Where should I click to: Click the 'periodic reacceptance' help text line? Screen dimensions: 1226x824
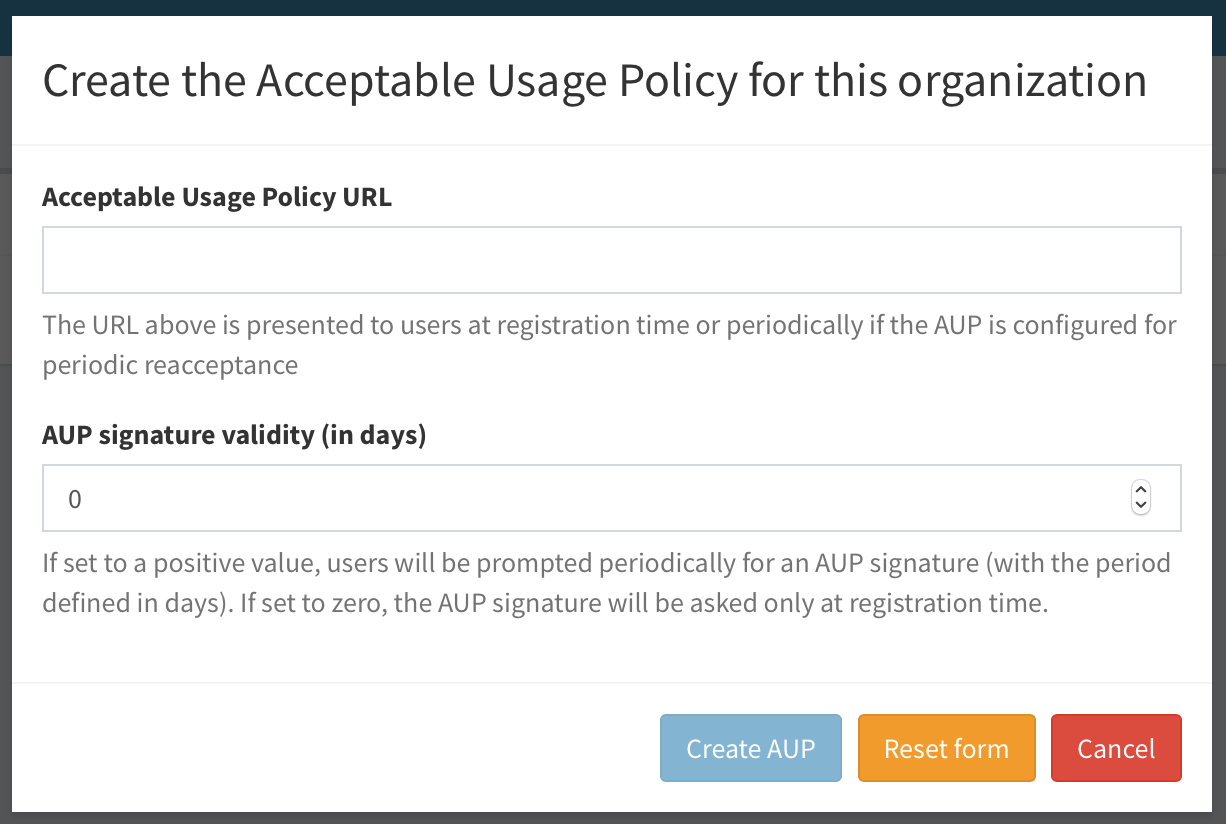[170, 365]
